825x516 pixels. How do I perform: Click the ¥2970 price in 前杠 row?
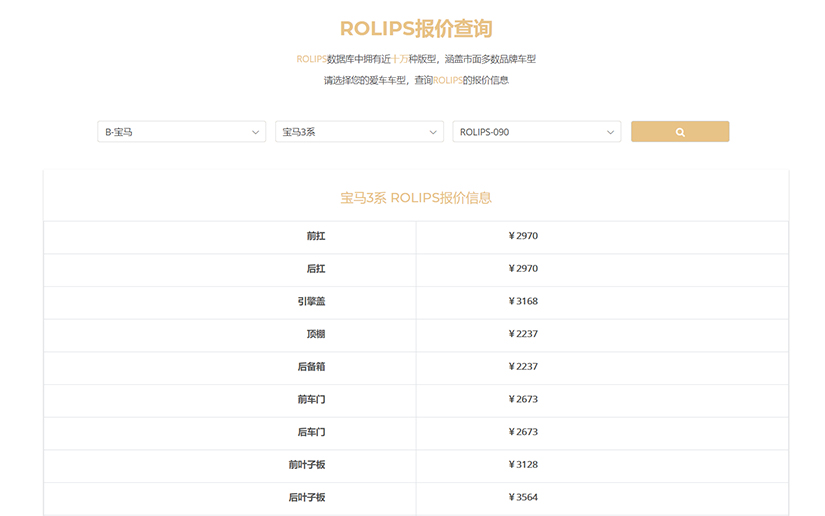[x=523, y=236]
